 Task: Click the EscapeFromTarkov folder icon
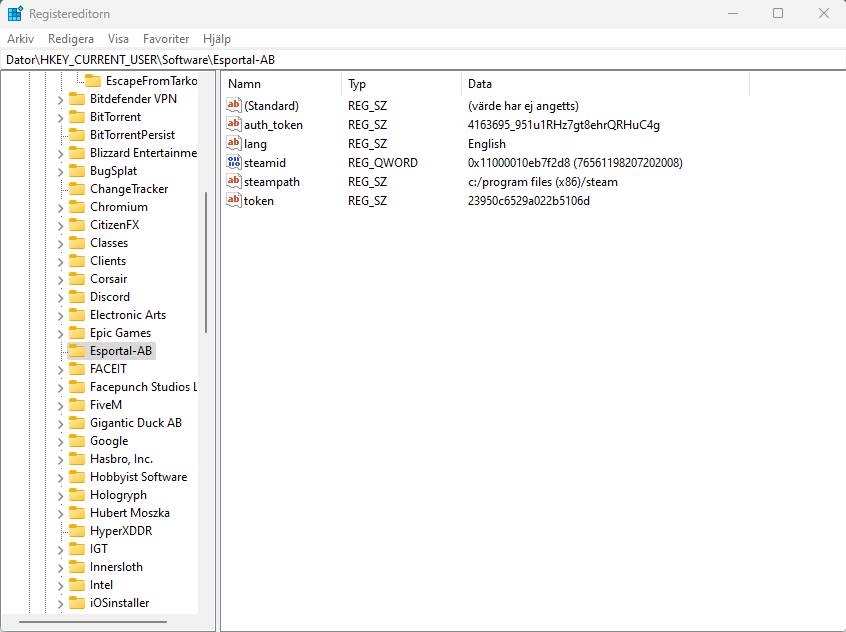[93, 80]
